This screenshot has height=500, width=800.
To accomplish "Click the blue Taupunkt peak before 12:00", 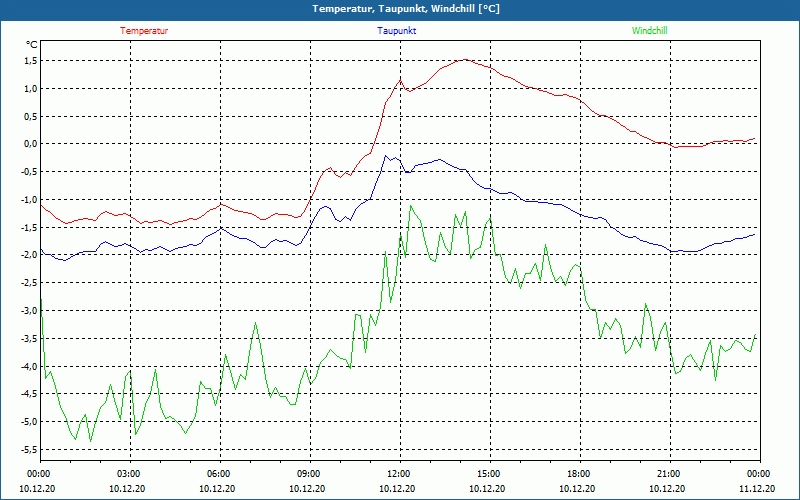I will pyautogui.click(x=386, y=156).
